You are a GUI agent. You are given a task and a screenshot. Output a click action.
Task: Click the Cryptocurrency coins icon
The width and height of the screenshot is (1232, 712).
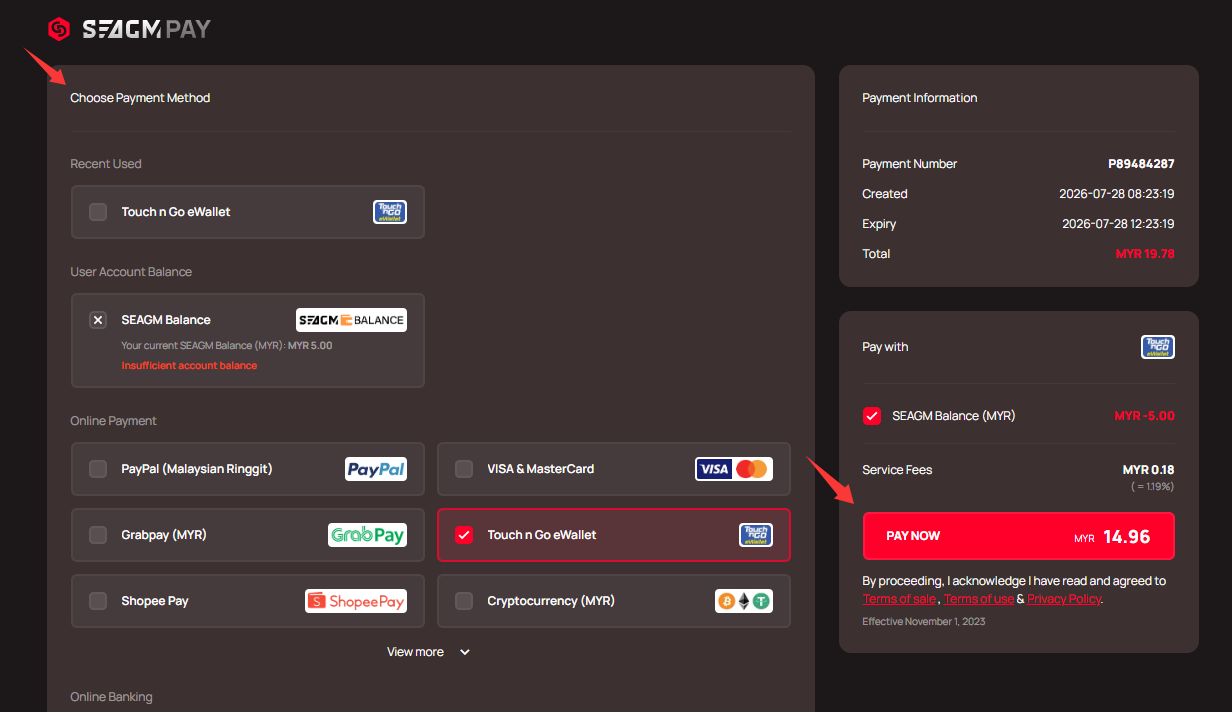pos(744,601)
